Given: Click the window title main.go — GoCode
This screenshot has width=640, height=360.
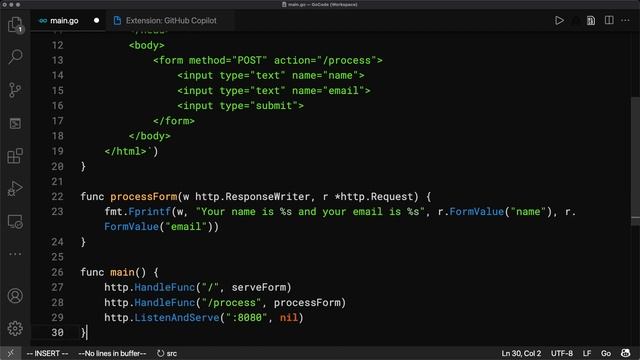Looking at the screenshot, I should [x=320, y=4].
